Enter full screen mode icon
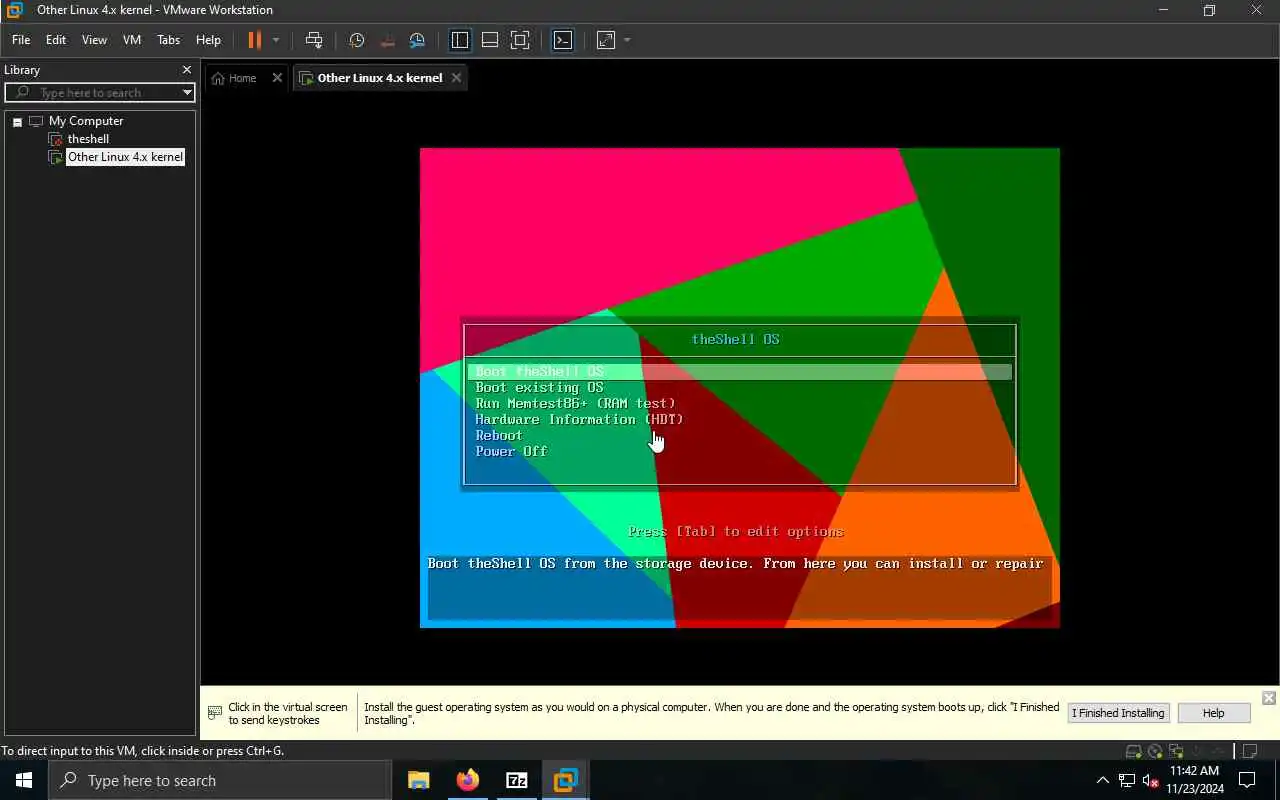The height and width of the screenshot is (800, 1280). [x=520, y=40]
